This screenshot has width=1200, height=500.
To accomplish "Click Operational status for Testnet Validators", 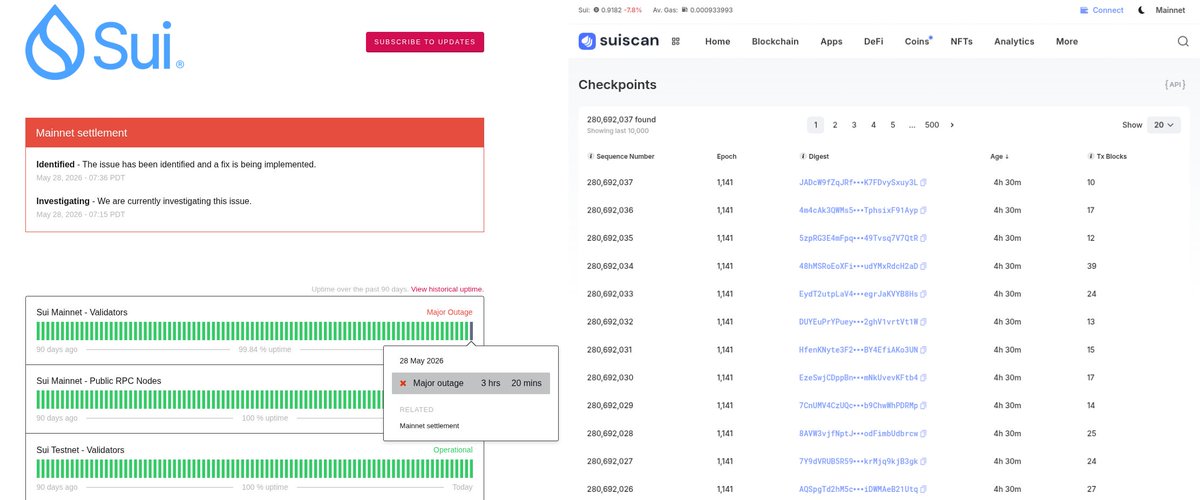I will tap(453, 450).
